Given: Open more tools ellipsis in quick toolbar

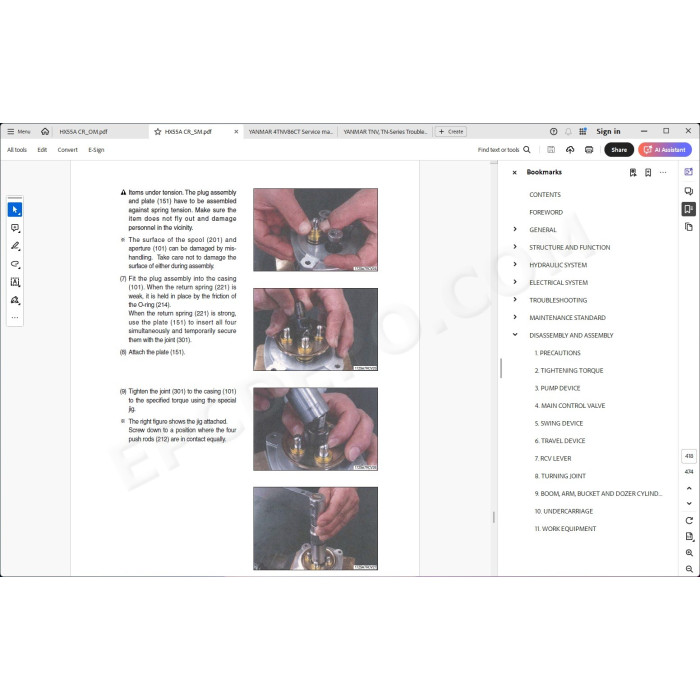Looking at the screenshot, I should pyautogui.click(x=15, y=318).
